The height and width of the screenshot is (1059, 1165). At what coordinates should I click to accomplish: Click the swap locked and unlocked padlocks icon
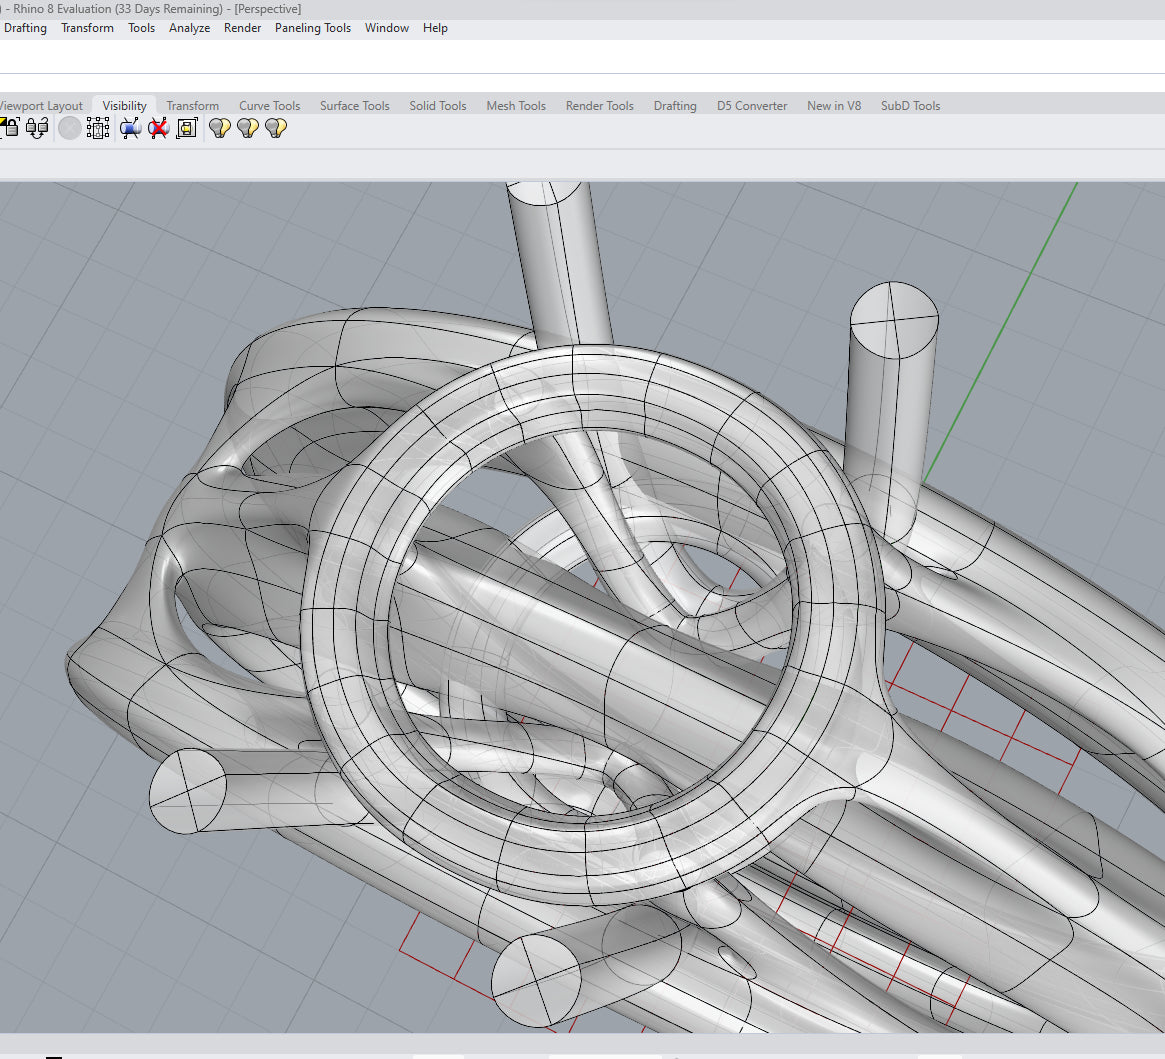pyautogui.click(x=37, y=127)
